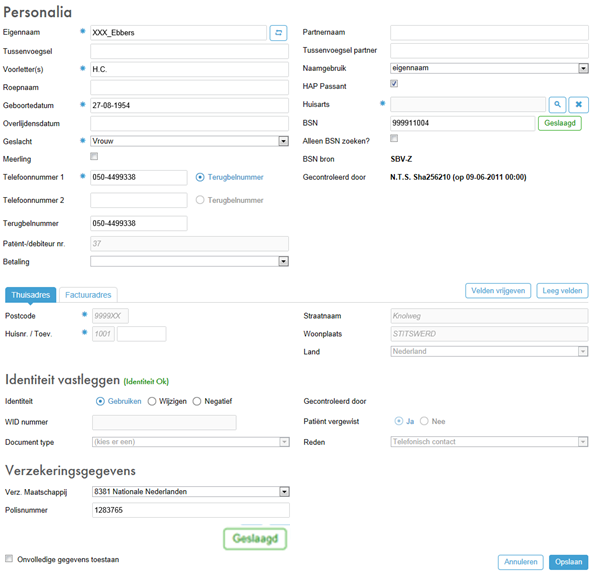Click the Eigennaam input field
The height and width of the screenshot is (575, 597).
pyautogui.click(x=178, y=33)
